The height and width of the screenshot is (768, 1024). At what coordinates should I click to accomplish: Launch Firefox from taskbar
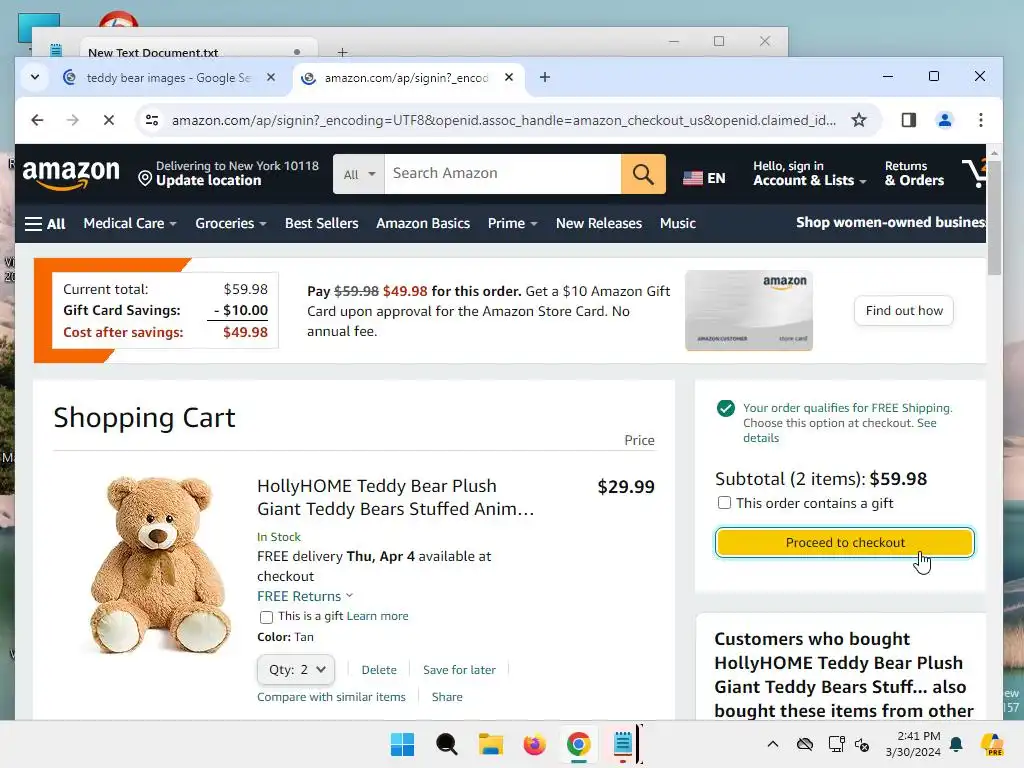(x=534, y=744)
